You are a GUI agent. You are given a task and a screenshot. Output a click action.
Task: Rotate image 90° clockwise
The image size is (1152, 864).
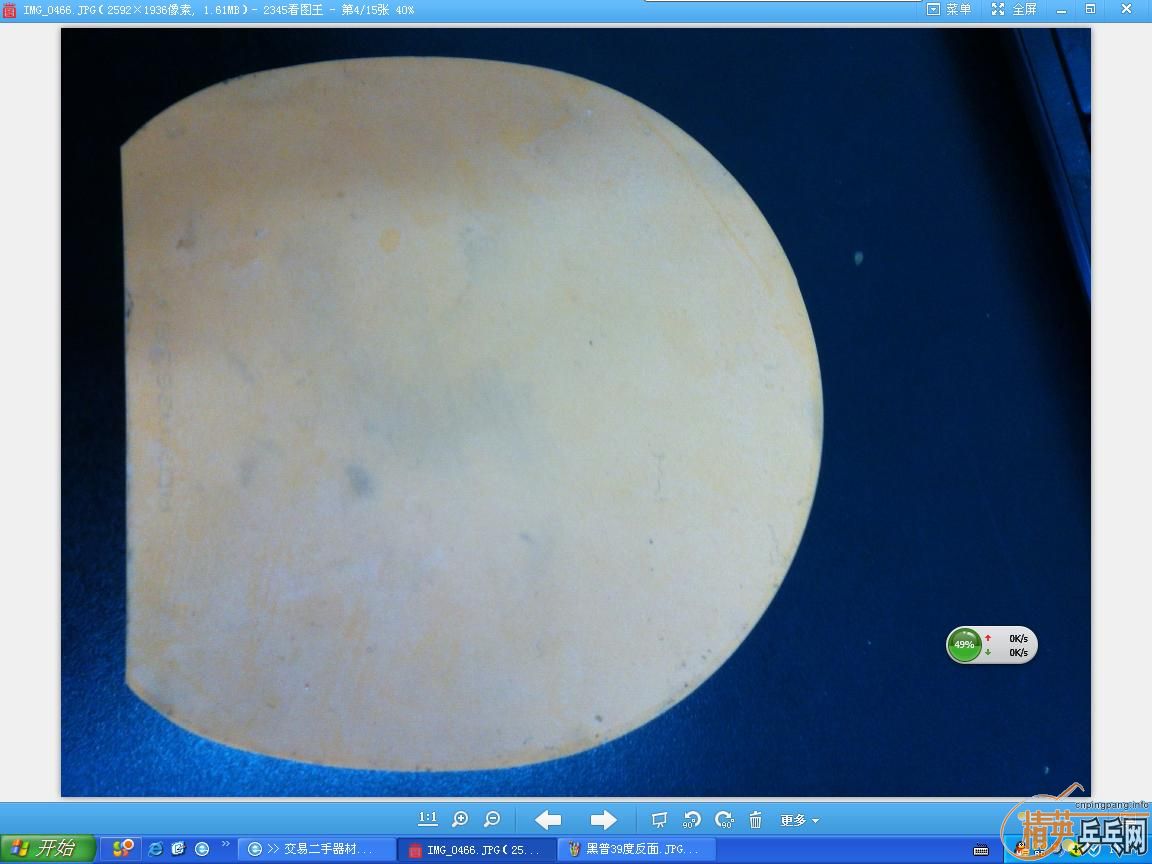pyautogui.click(x=724, y=820)
